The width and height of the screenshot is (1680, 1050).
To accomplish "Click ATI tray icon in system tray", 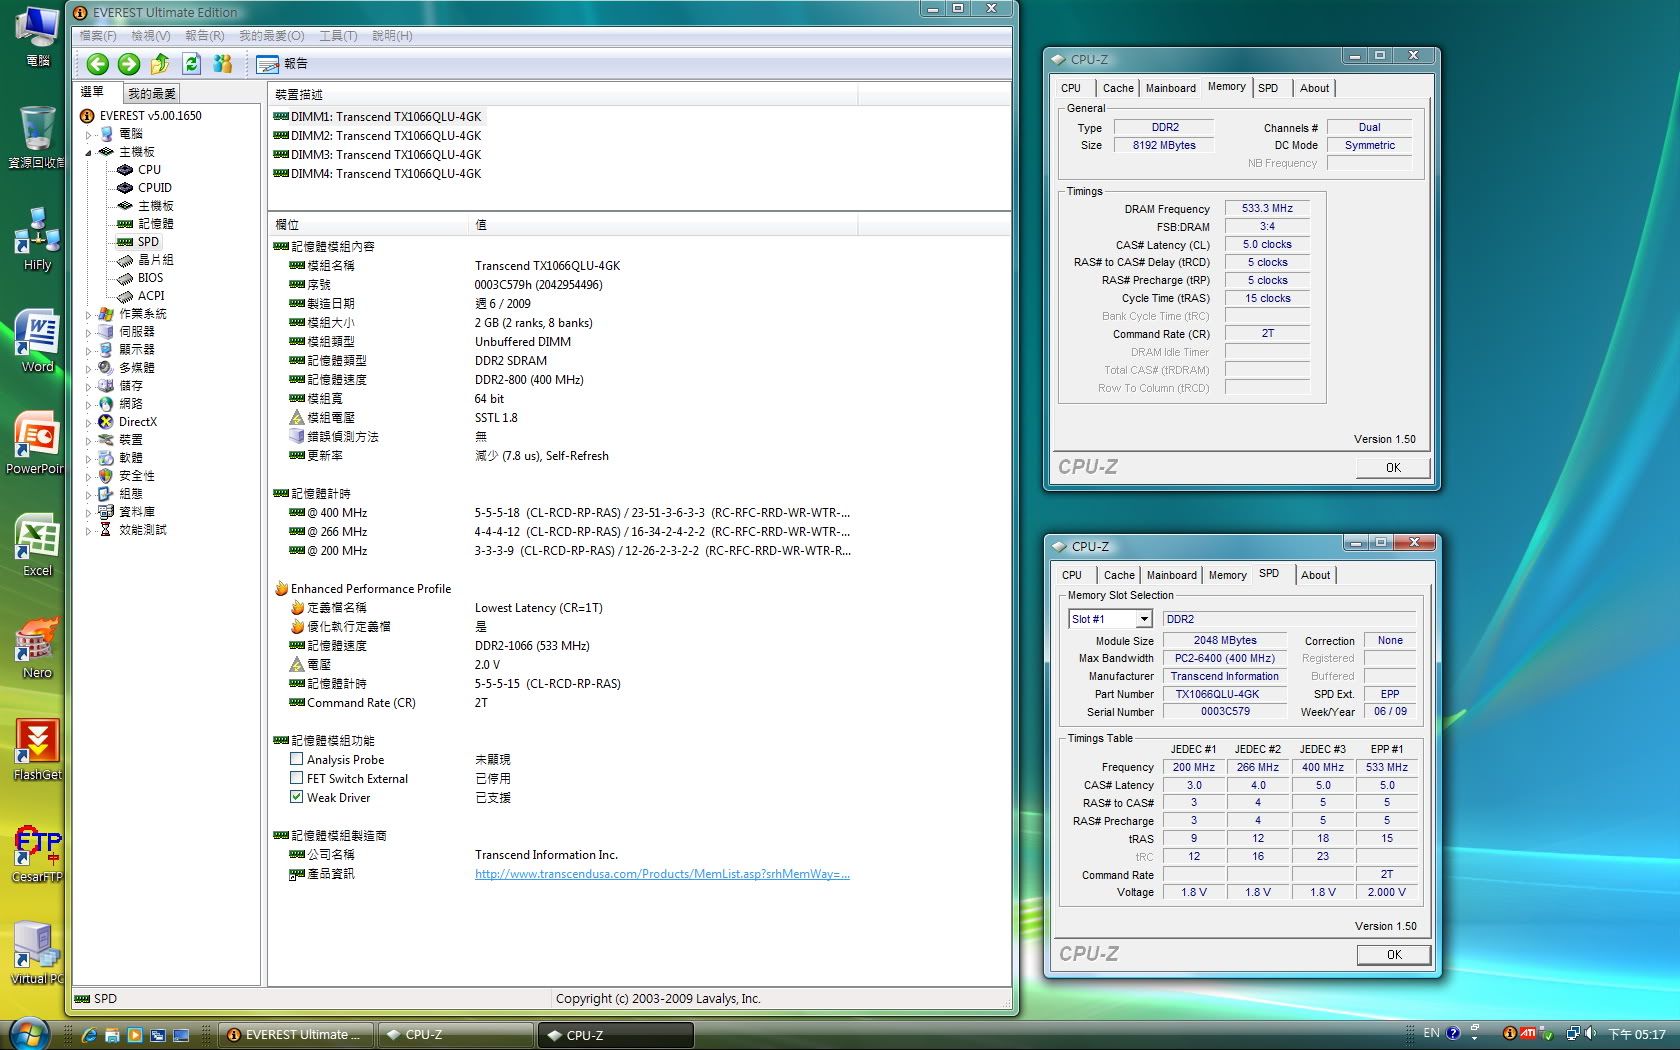I will click(x=1527, y=1034).
